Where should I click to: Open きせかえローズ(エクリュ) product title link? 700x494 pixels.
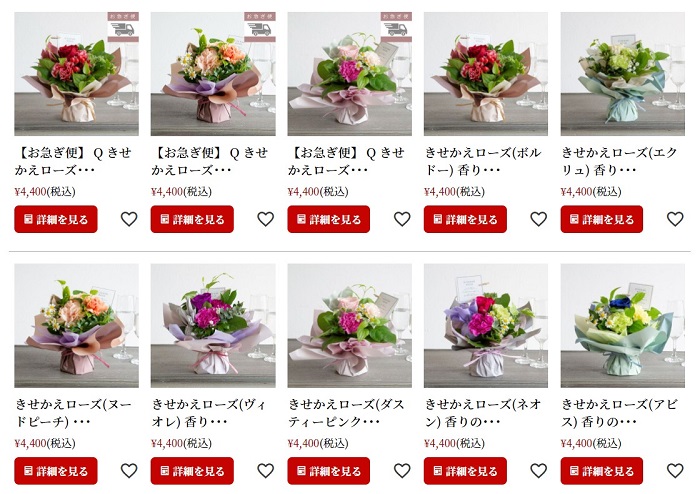[x=619, y=161]
